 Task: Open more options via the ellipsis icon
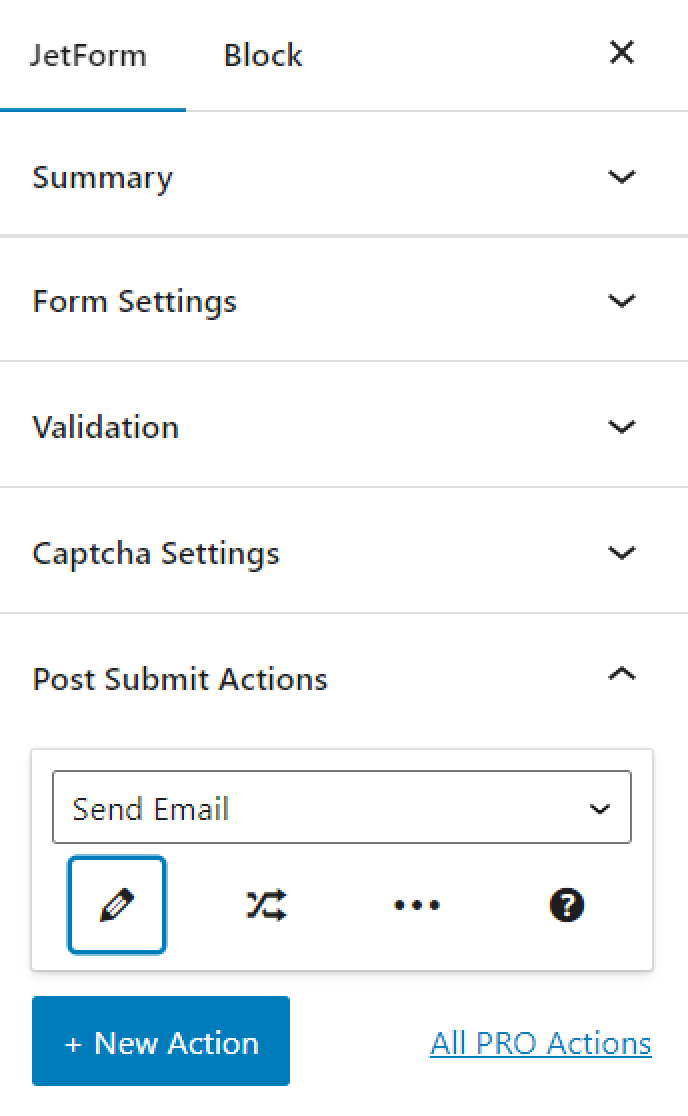coord(416,905)
